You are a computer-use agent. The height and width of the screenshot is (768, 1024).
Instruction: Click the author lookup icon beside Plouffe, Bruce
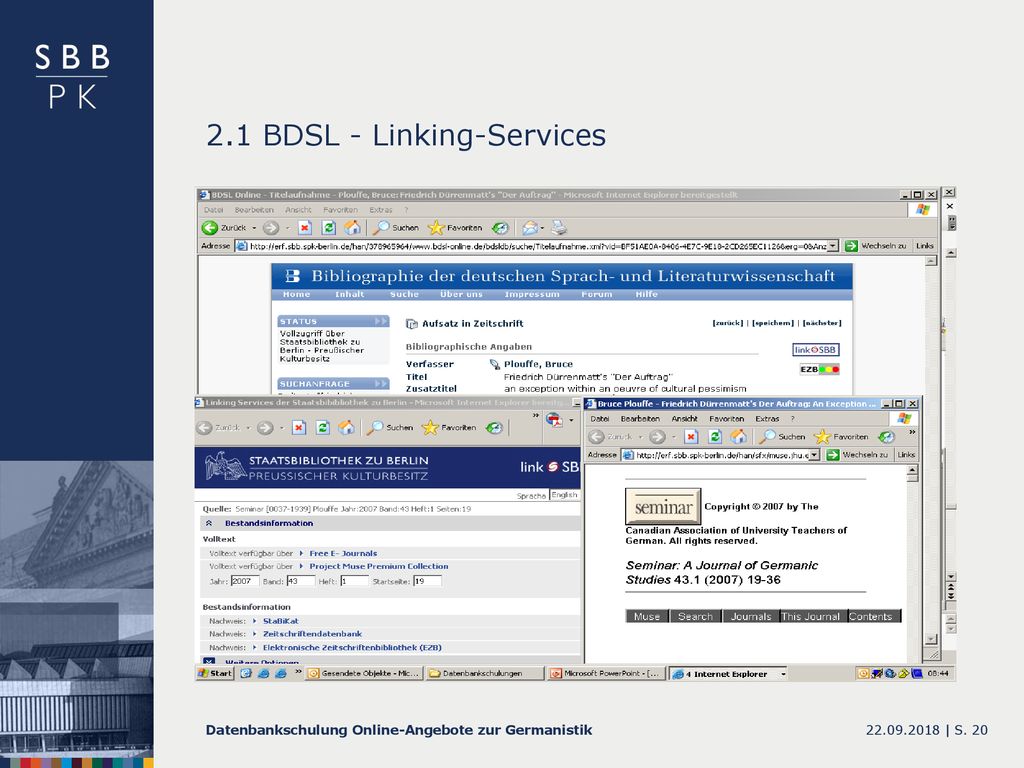click(494, 364)
